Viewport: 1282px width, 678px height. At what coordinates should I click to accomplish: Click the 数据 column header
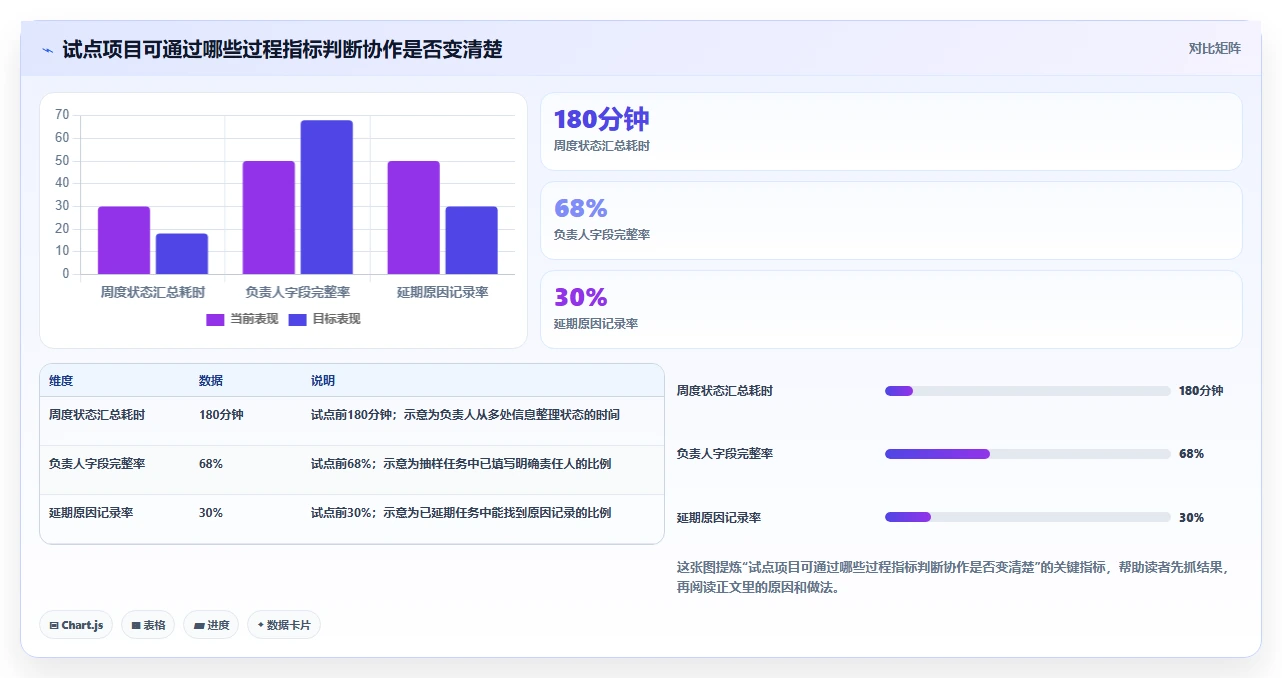pyautogui.click(x=211, y=381)
